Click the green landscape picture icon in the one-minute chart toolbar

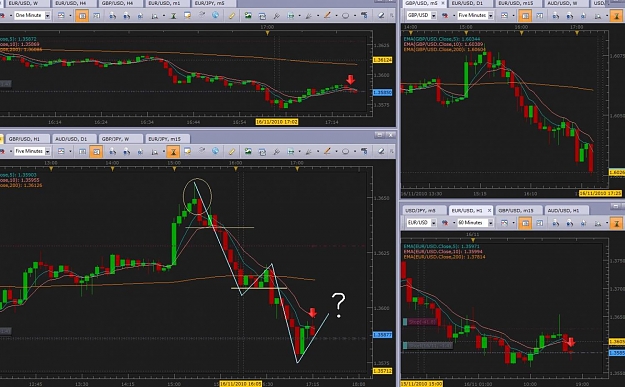tap(248, 16)
